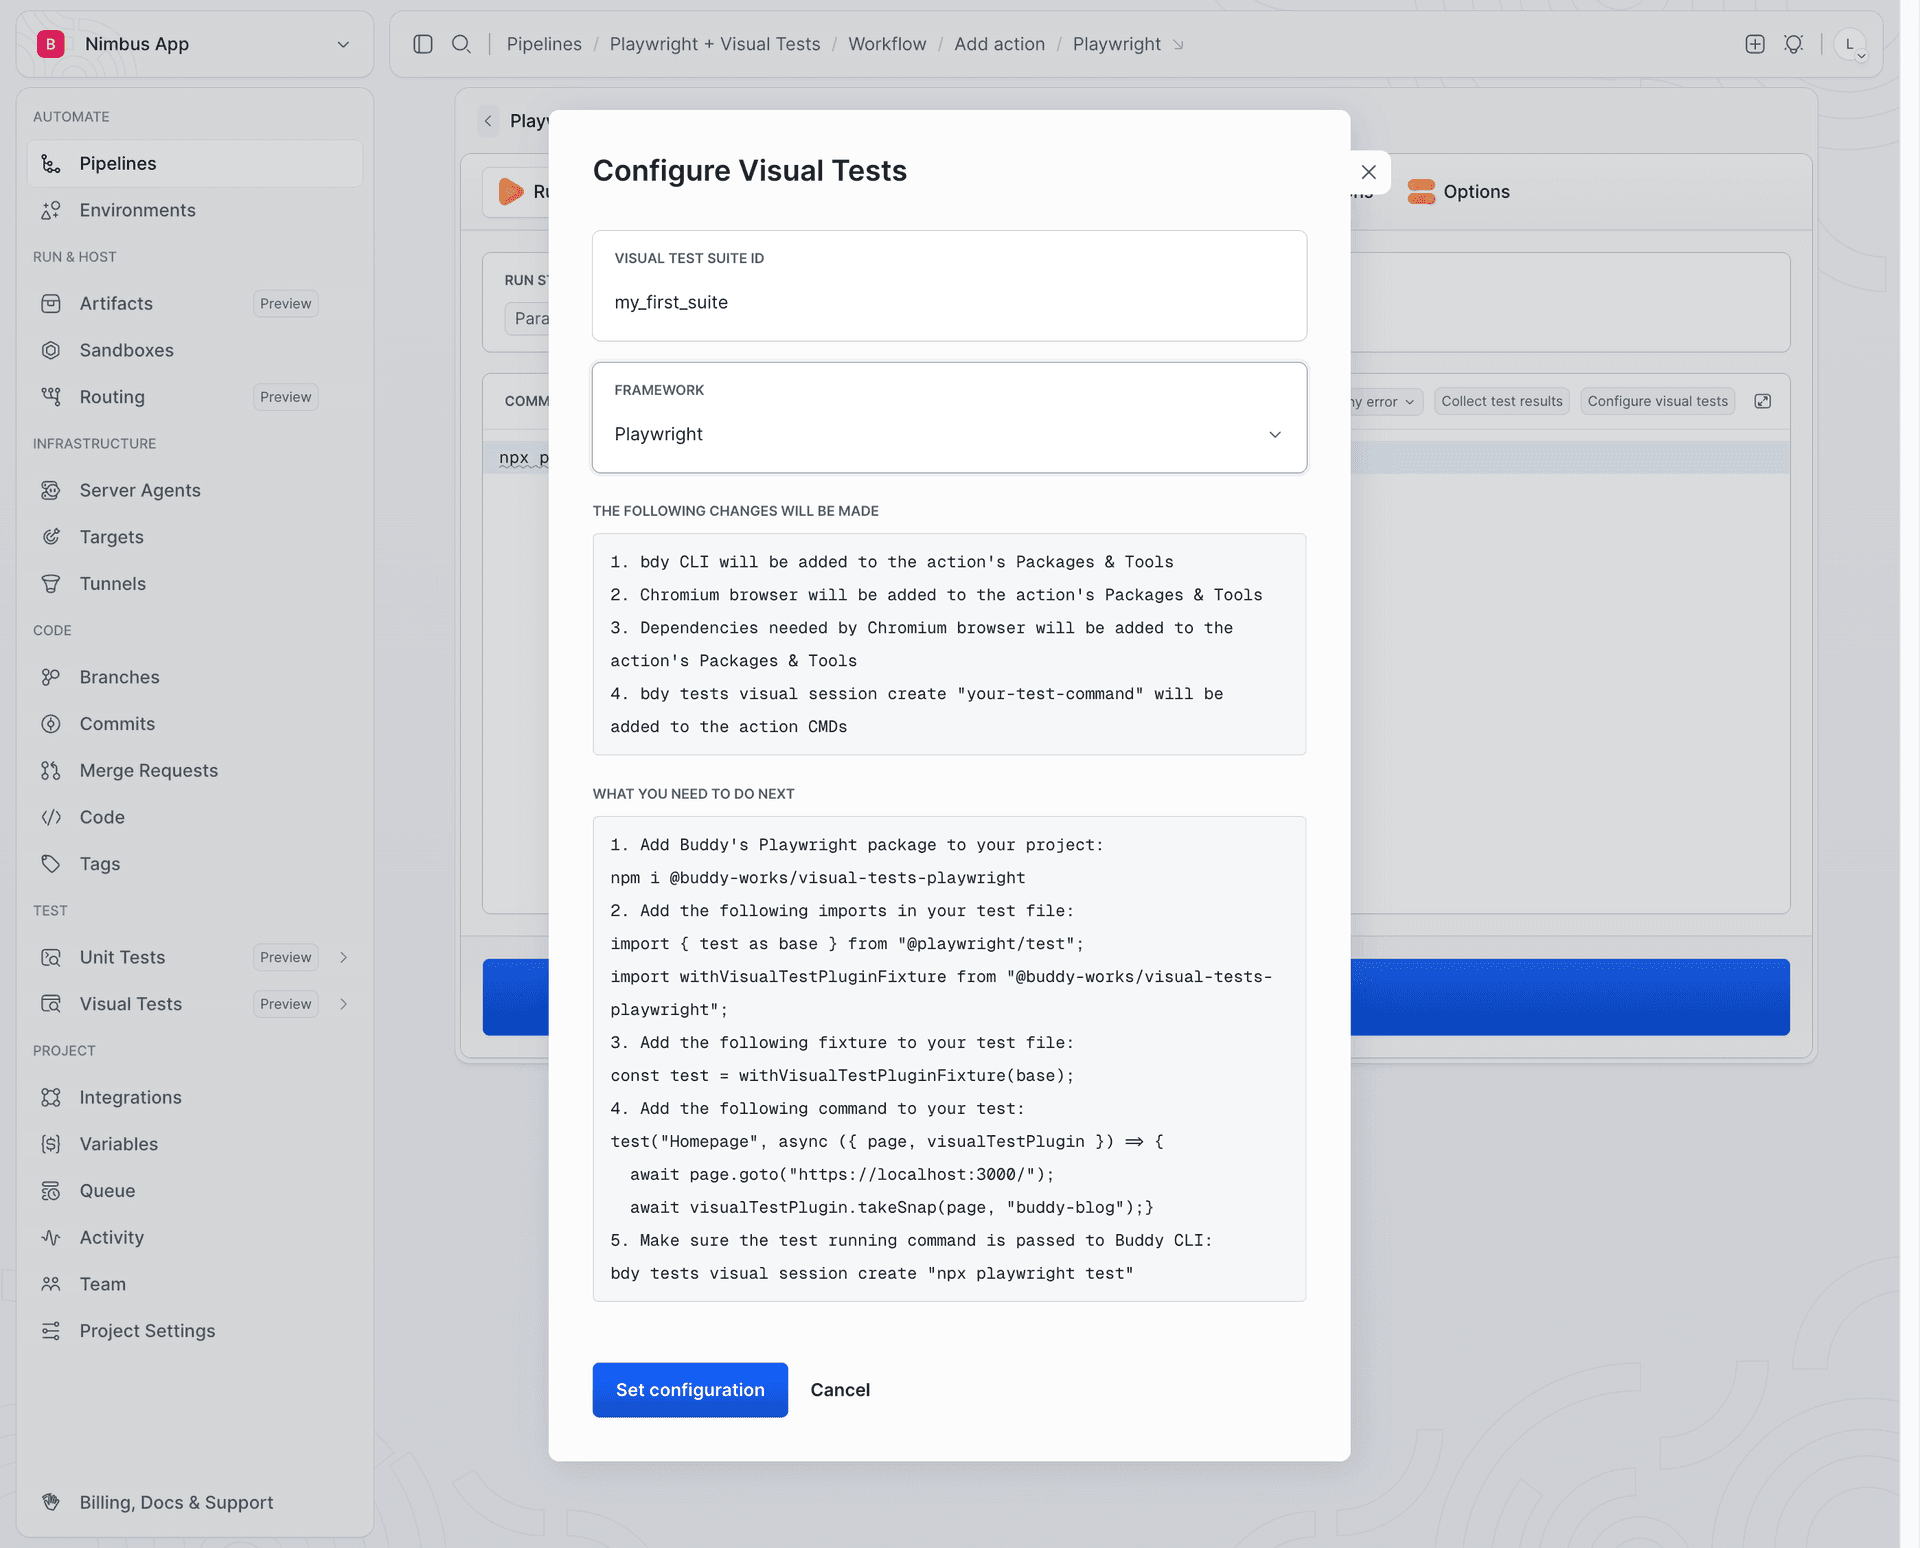
Task: Open the Queue icon
Action: [51, 1191]
